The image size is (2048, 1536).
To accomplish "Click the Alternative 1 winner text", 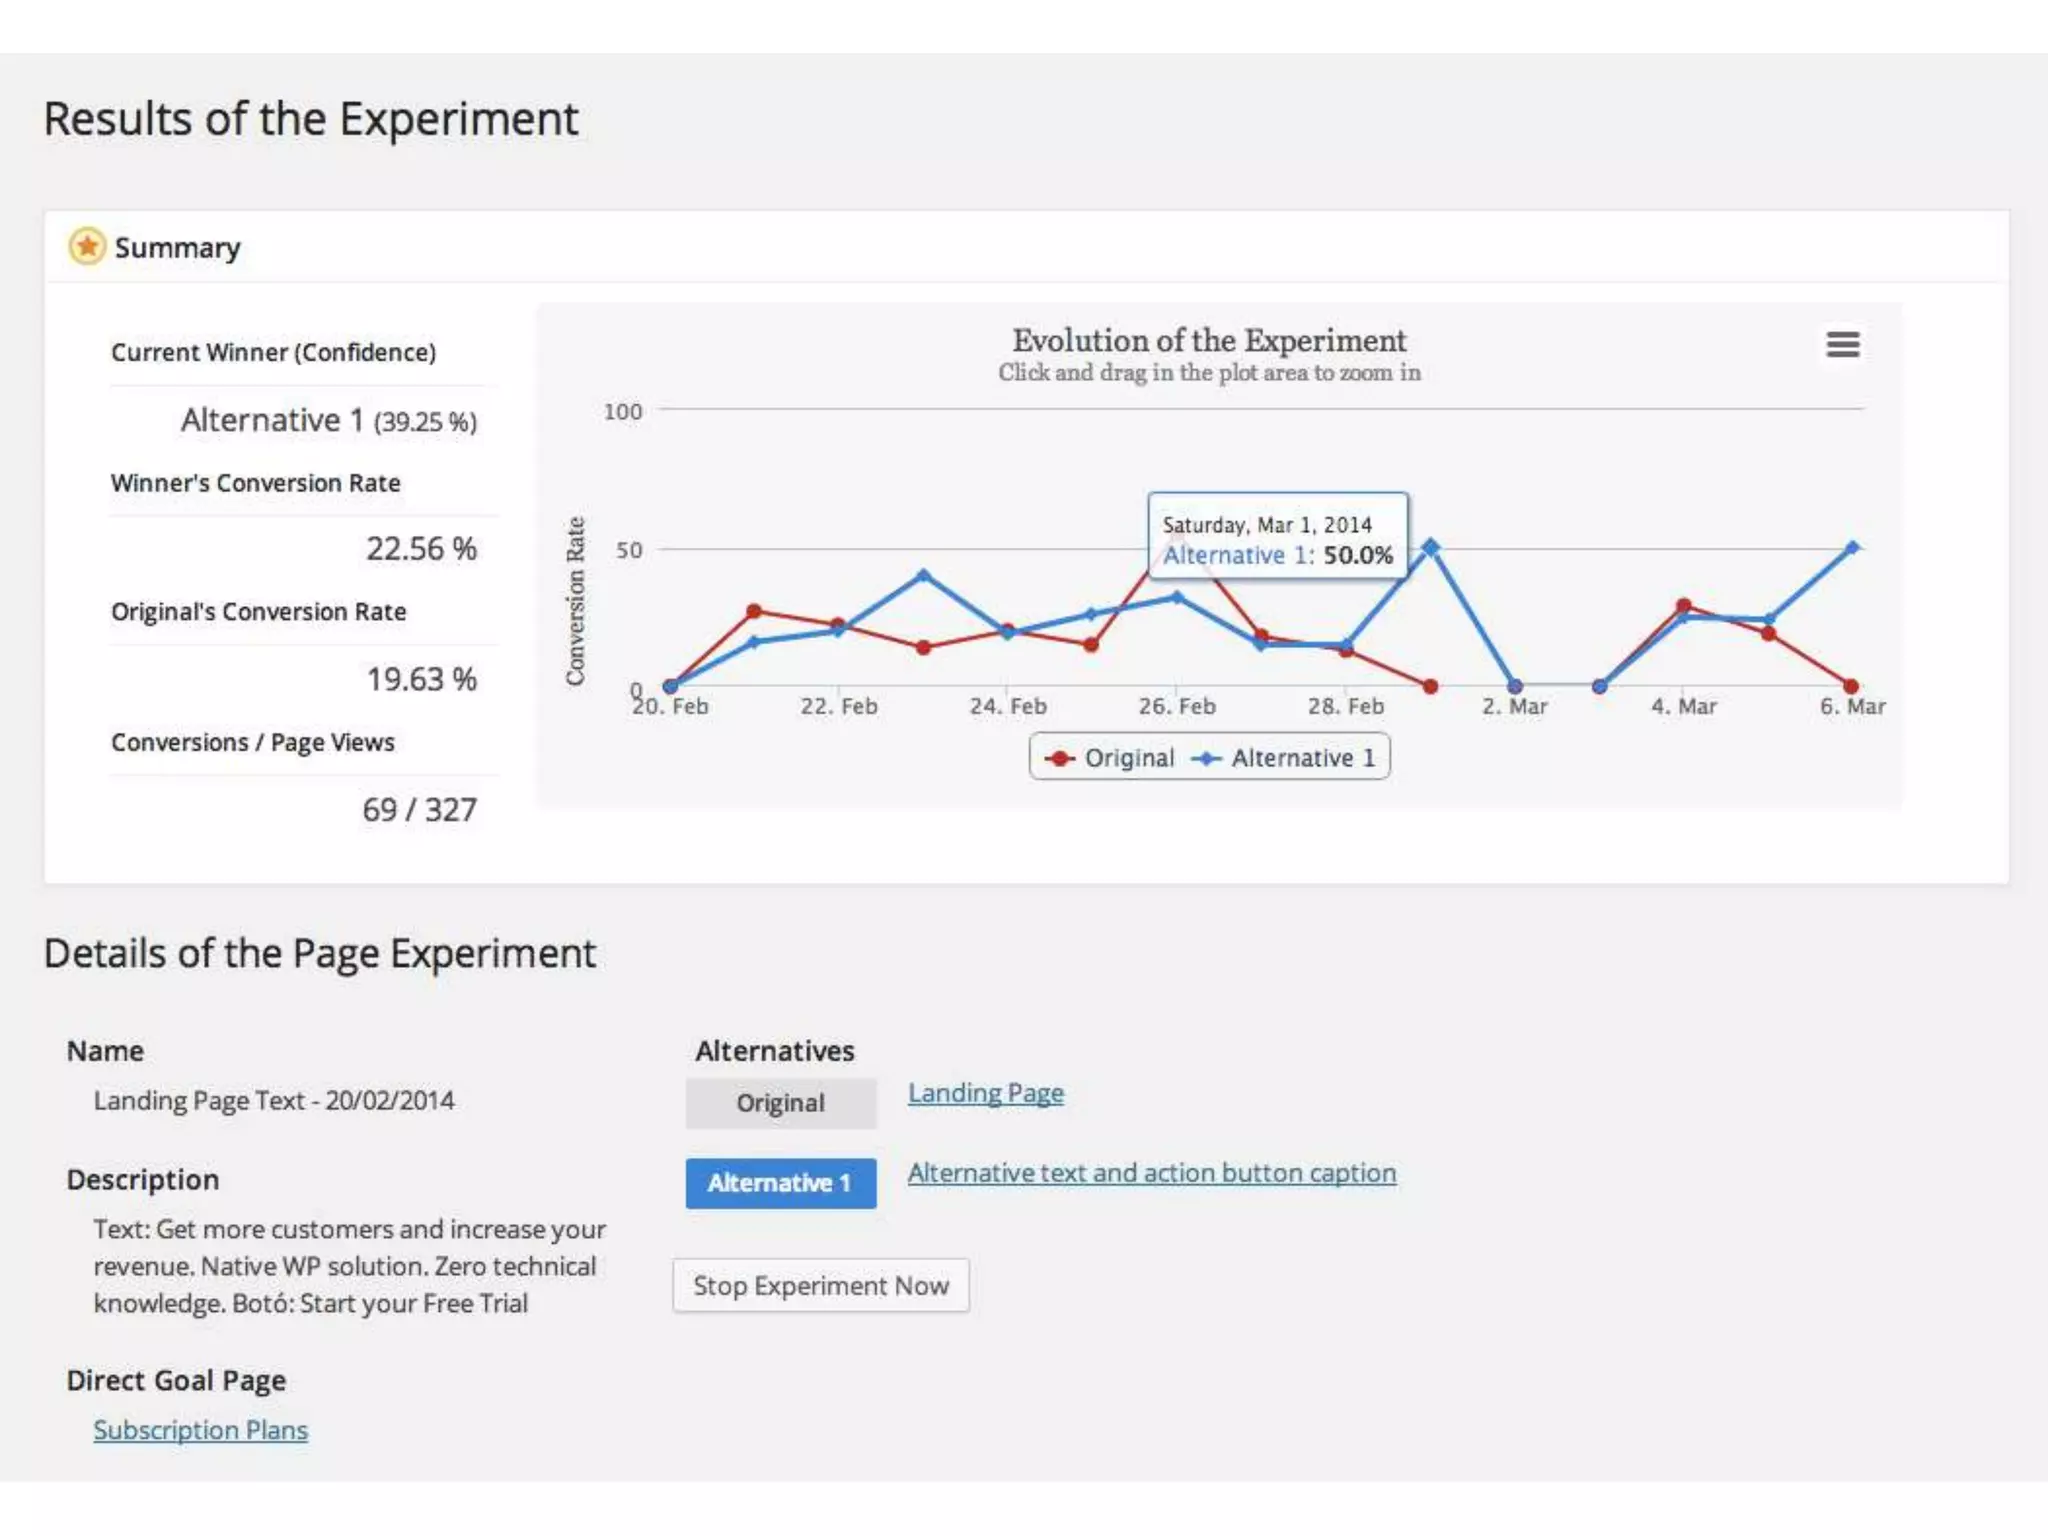I will click(271, 420).
